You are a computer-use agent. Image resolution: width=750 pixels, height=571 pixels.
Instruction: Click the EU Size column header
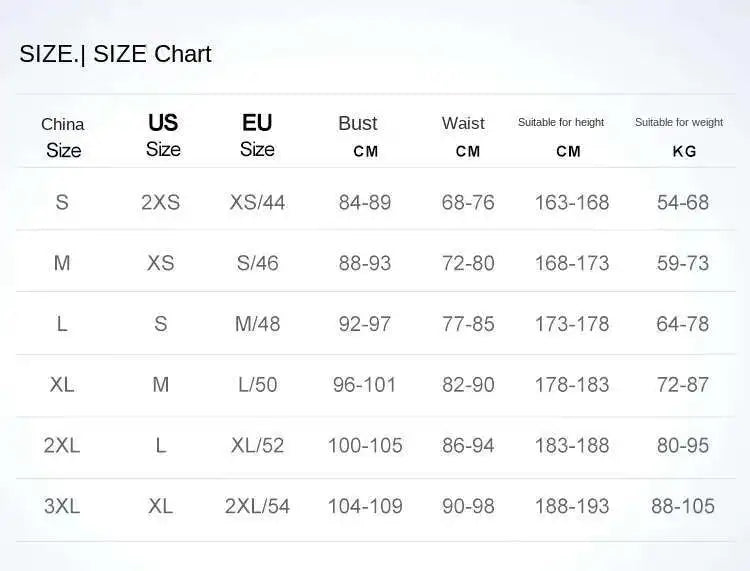257,135
